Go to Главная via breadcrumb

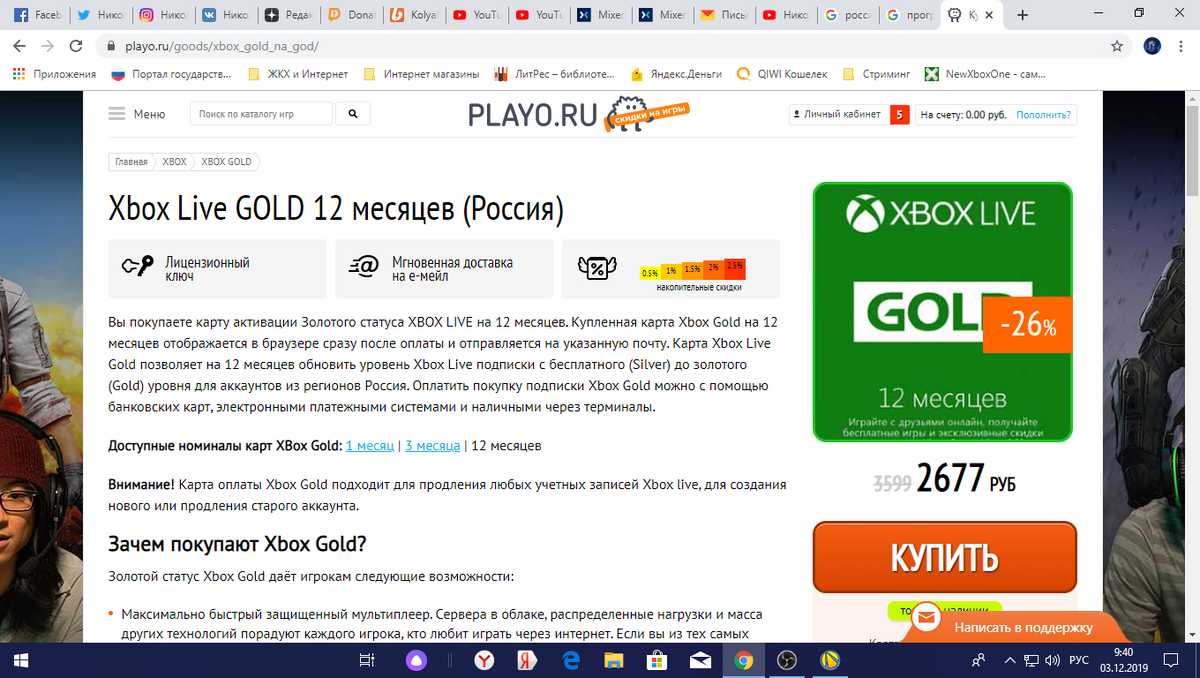point(131,161)
